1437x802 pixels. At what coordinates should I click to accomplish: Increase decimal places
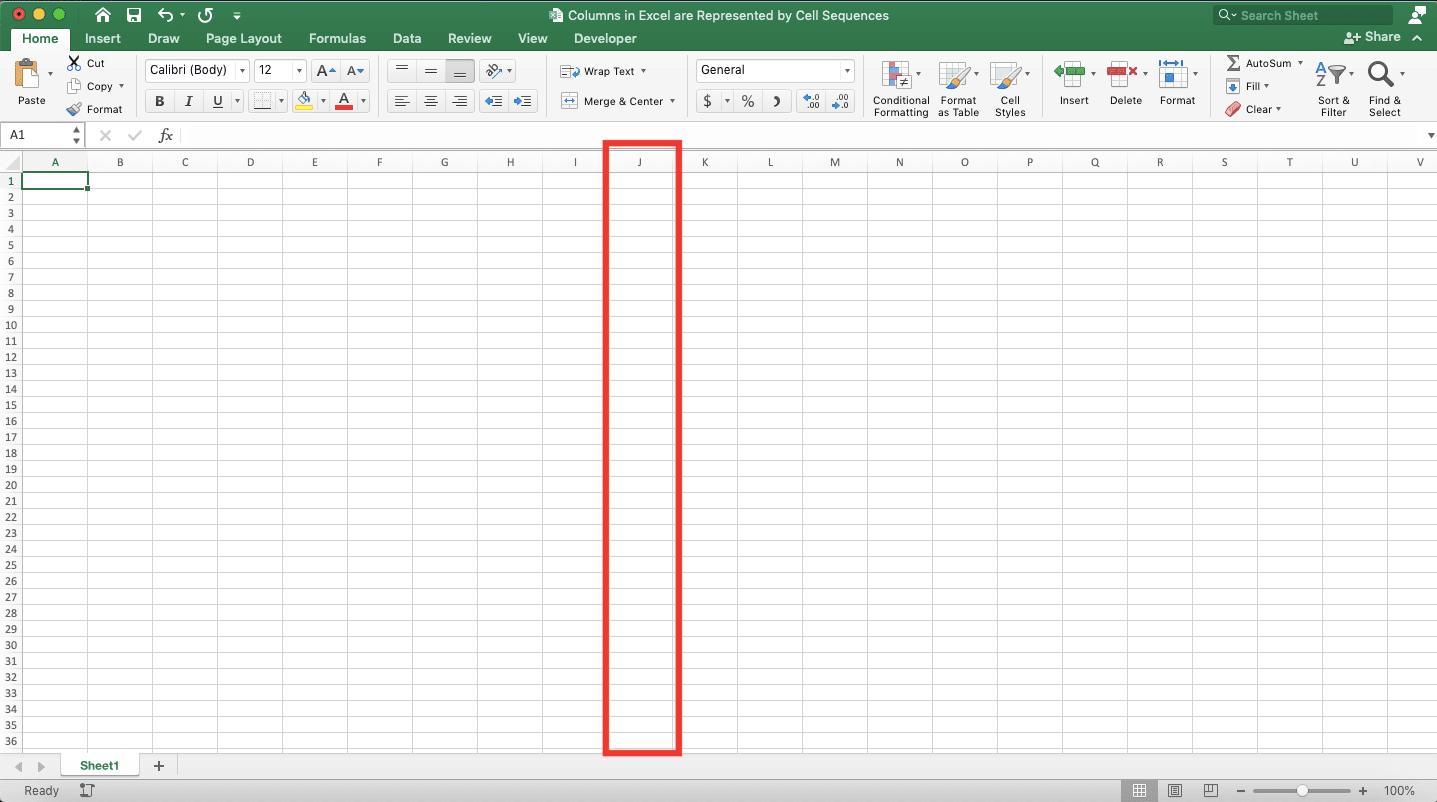(812, 101)
